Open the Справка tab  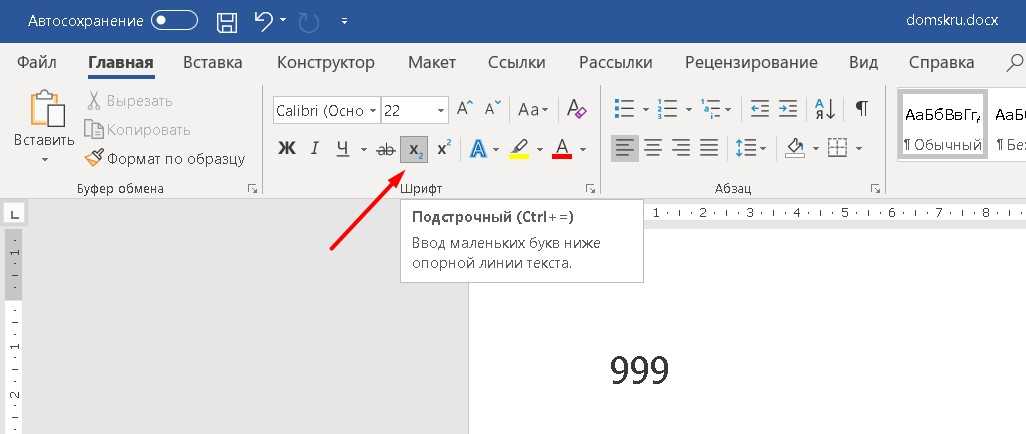coord(942,63)
